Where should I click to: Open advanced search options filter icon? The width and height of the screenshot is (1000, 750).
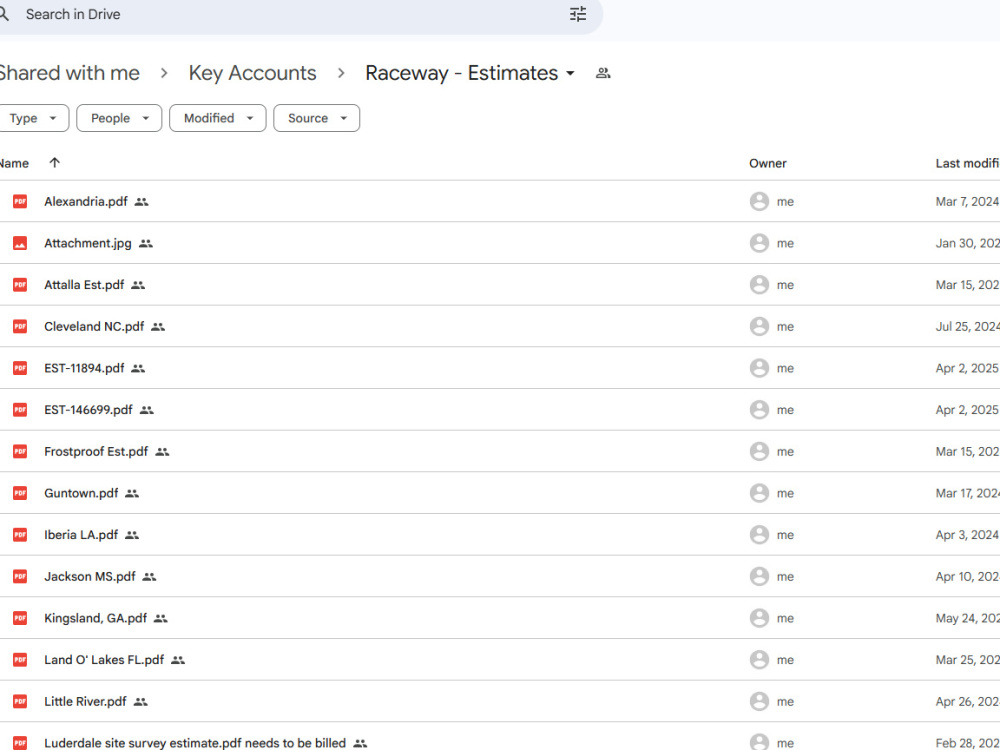click(578, 14)
